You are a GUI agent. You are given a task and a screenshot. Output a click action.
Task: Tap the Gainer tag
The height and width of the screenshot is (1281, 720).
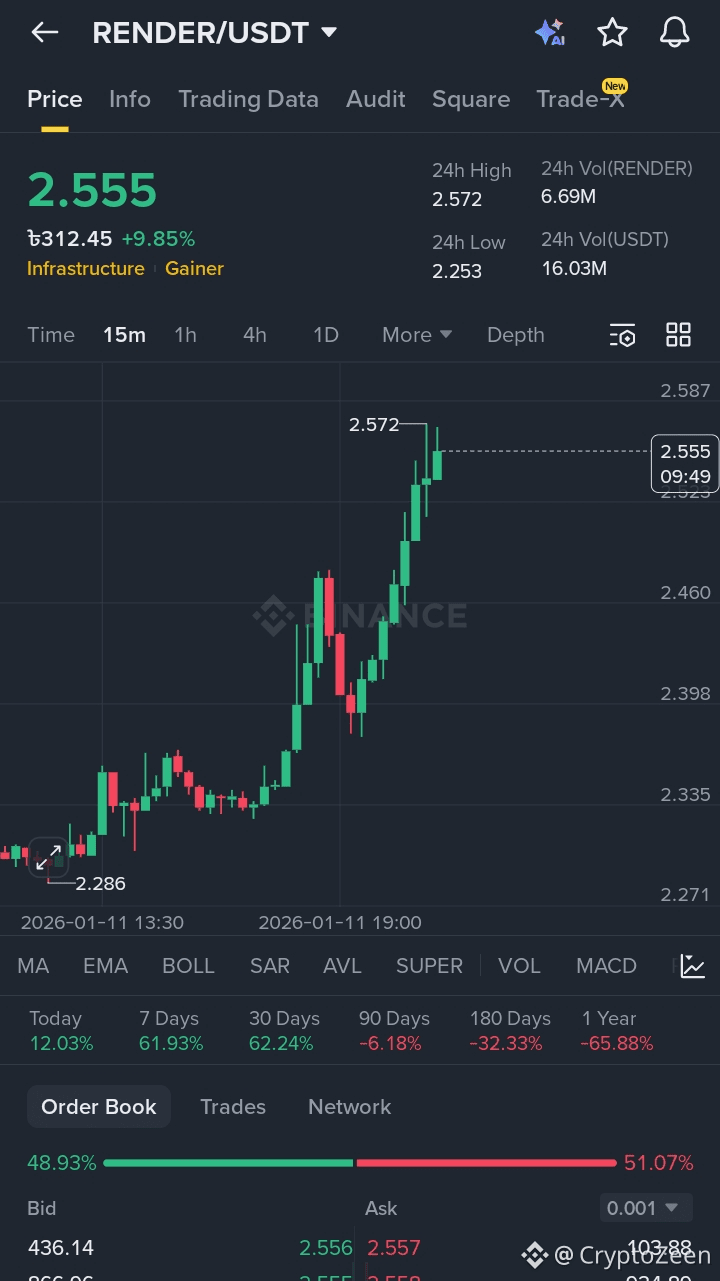194,268
